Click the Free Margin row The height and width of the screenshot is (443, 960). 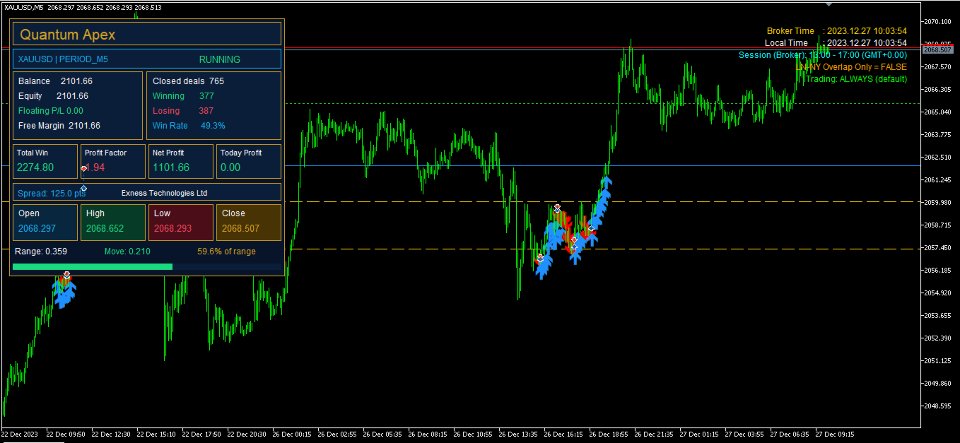point(59,125)
